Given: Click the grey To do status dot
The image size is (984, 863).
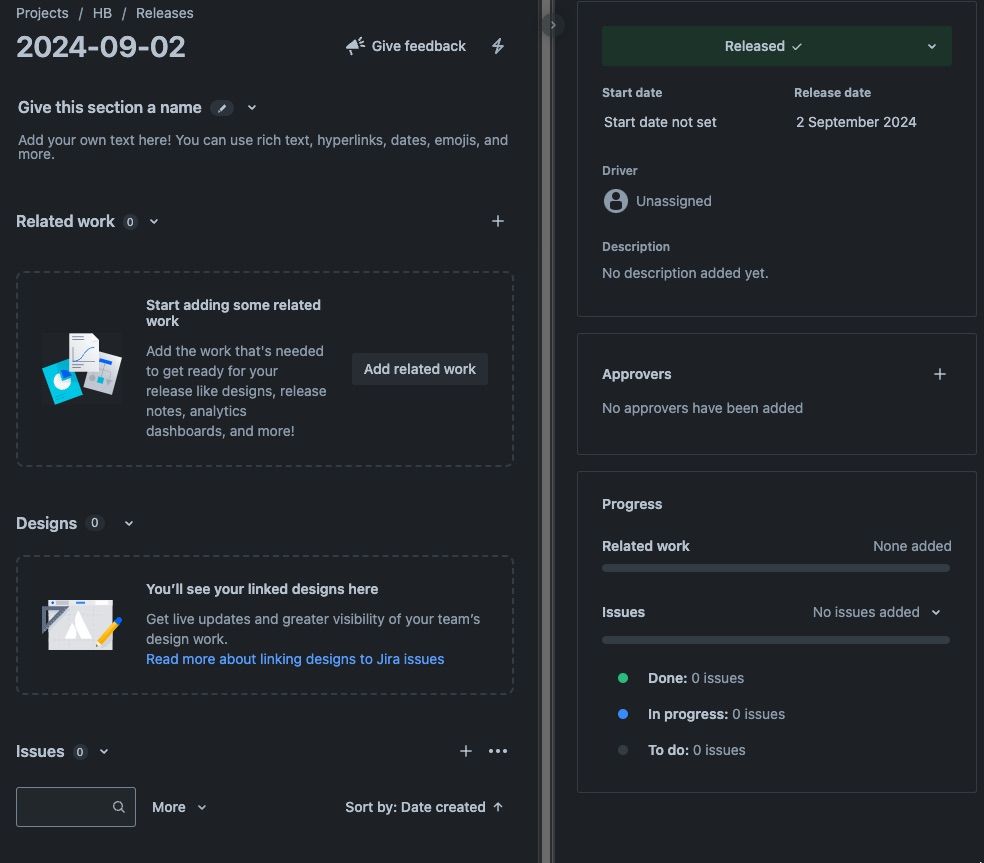Looking at the screenshot, I should [x=623, y=750].
